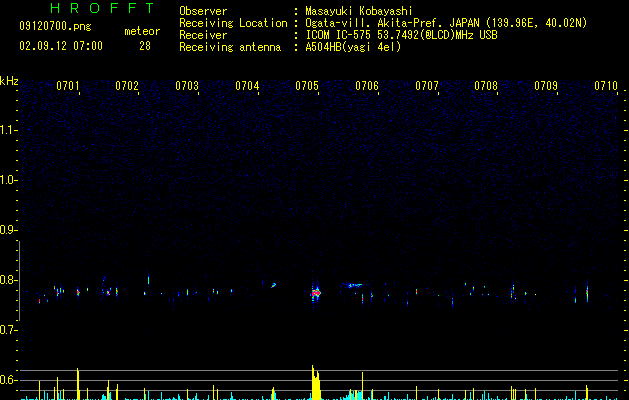Click the 0706 time marker
This screenshot has width=629, height=400.
[x=367, y=86]
